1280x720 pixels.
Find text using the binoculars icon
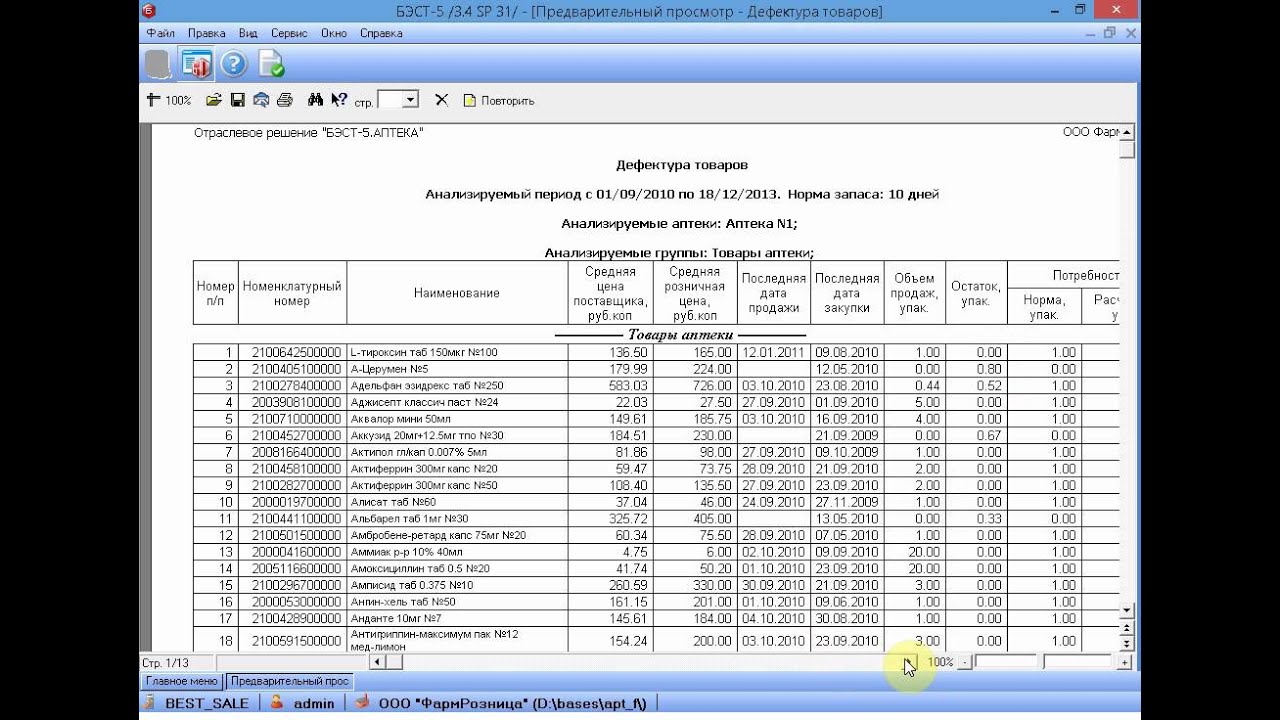[x=315, y=100]
